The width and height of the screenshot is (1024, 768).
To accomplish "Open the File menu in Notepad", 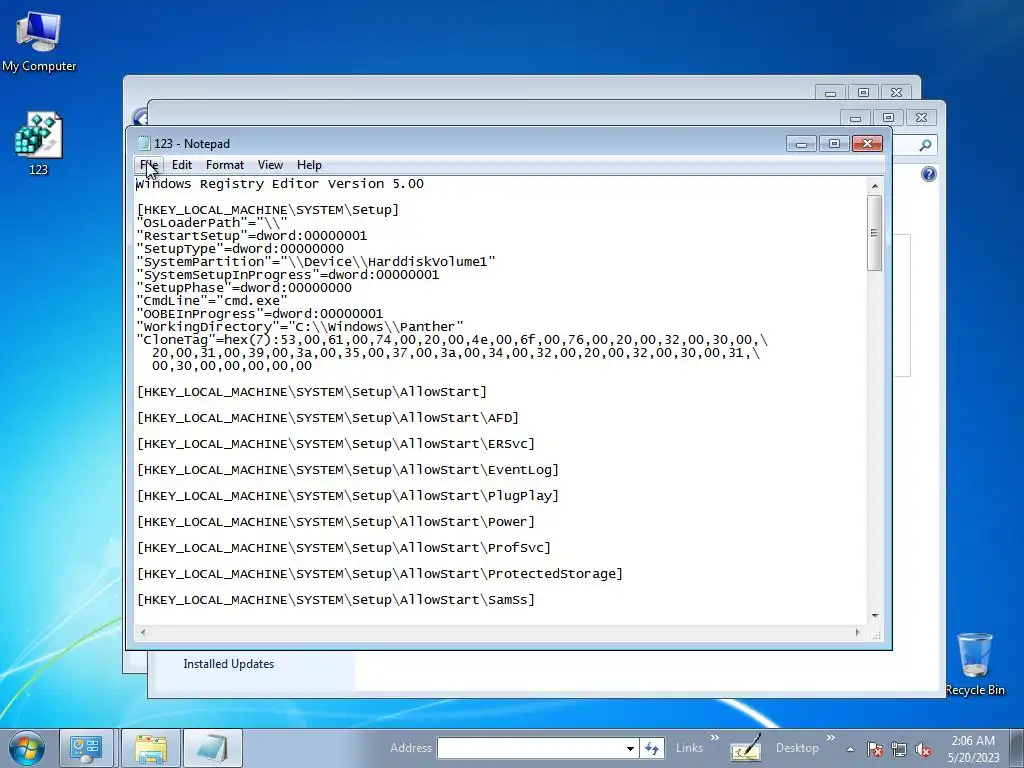I will pos(148,165).
